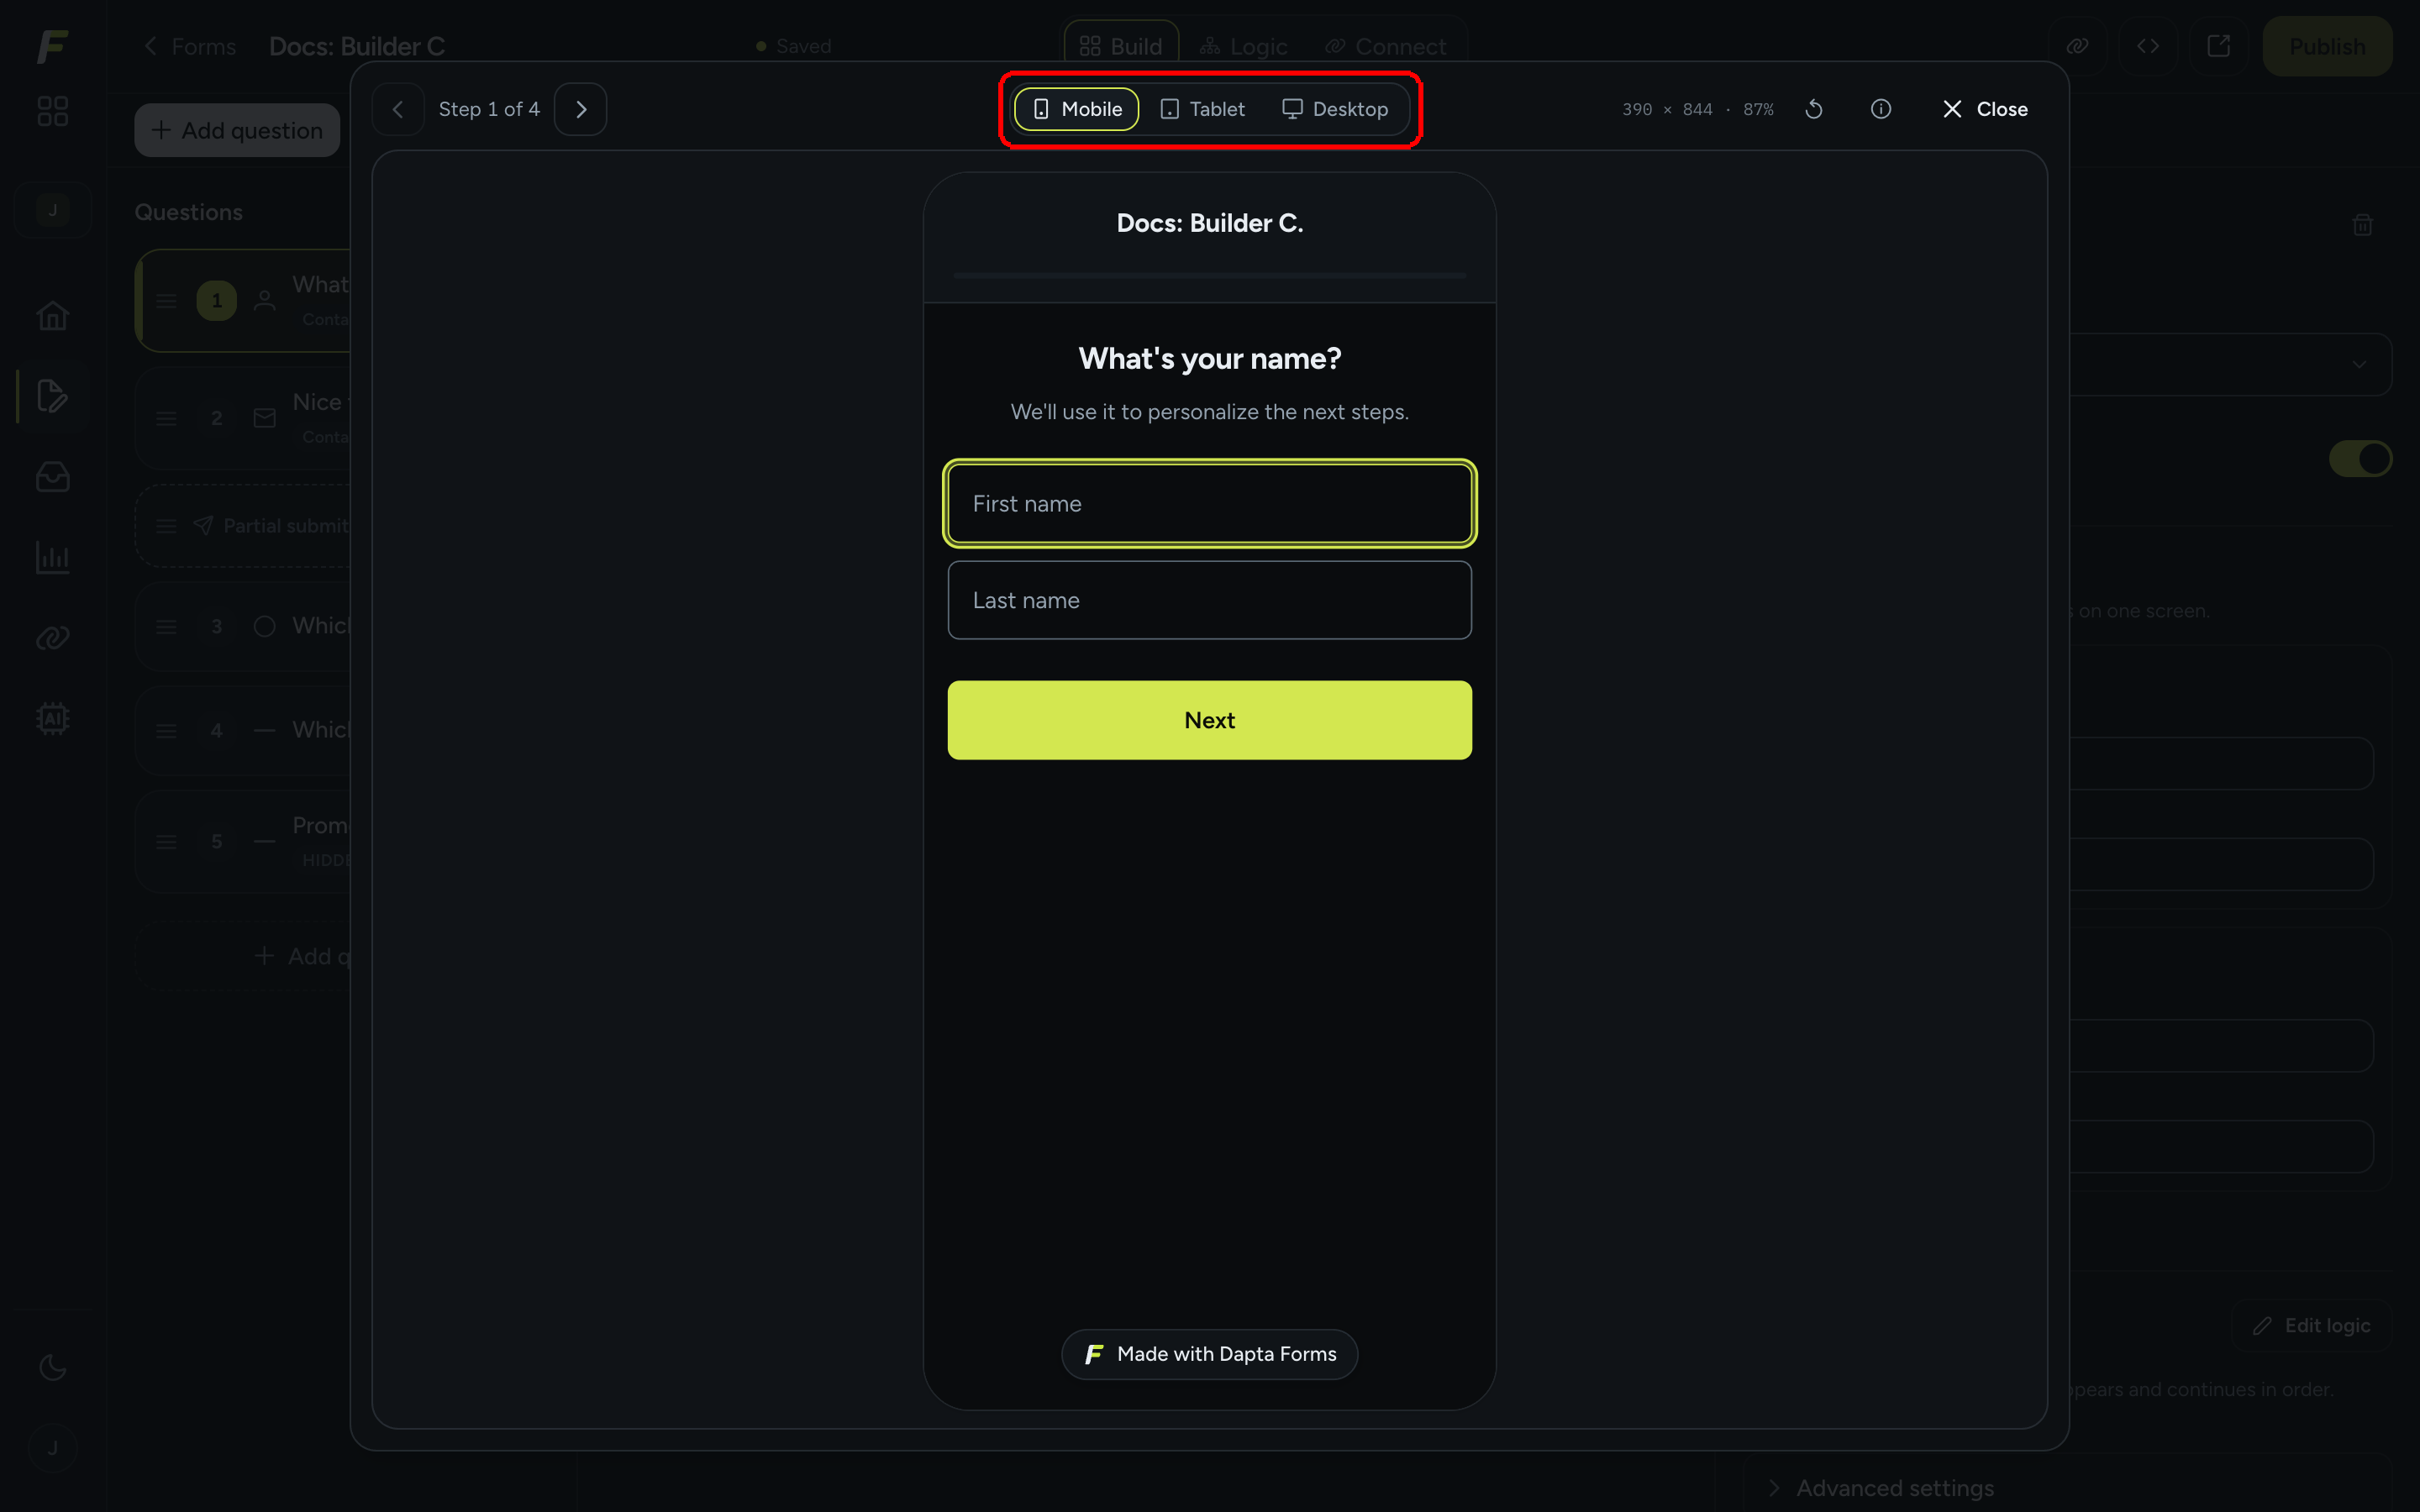
Task: Switch to the Connect tab
Action: coord(1386,46)
